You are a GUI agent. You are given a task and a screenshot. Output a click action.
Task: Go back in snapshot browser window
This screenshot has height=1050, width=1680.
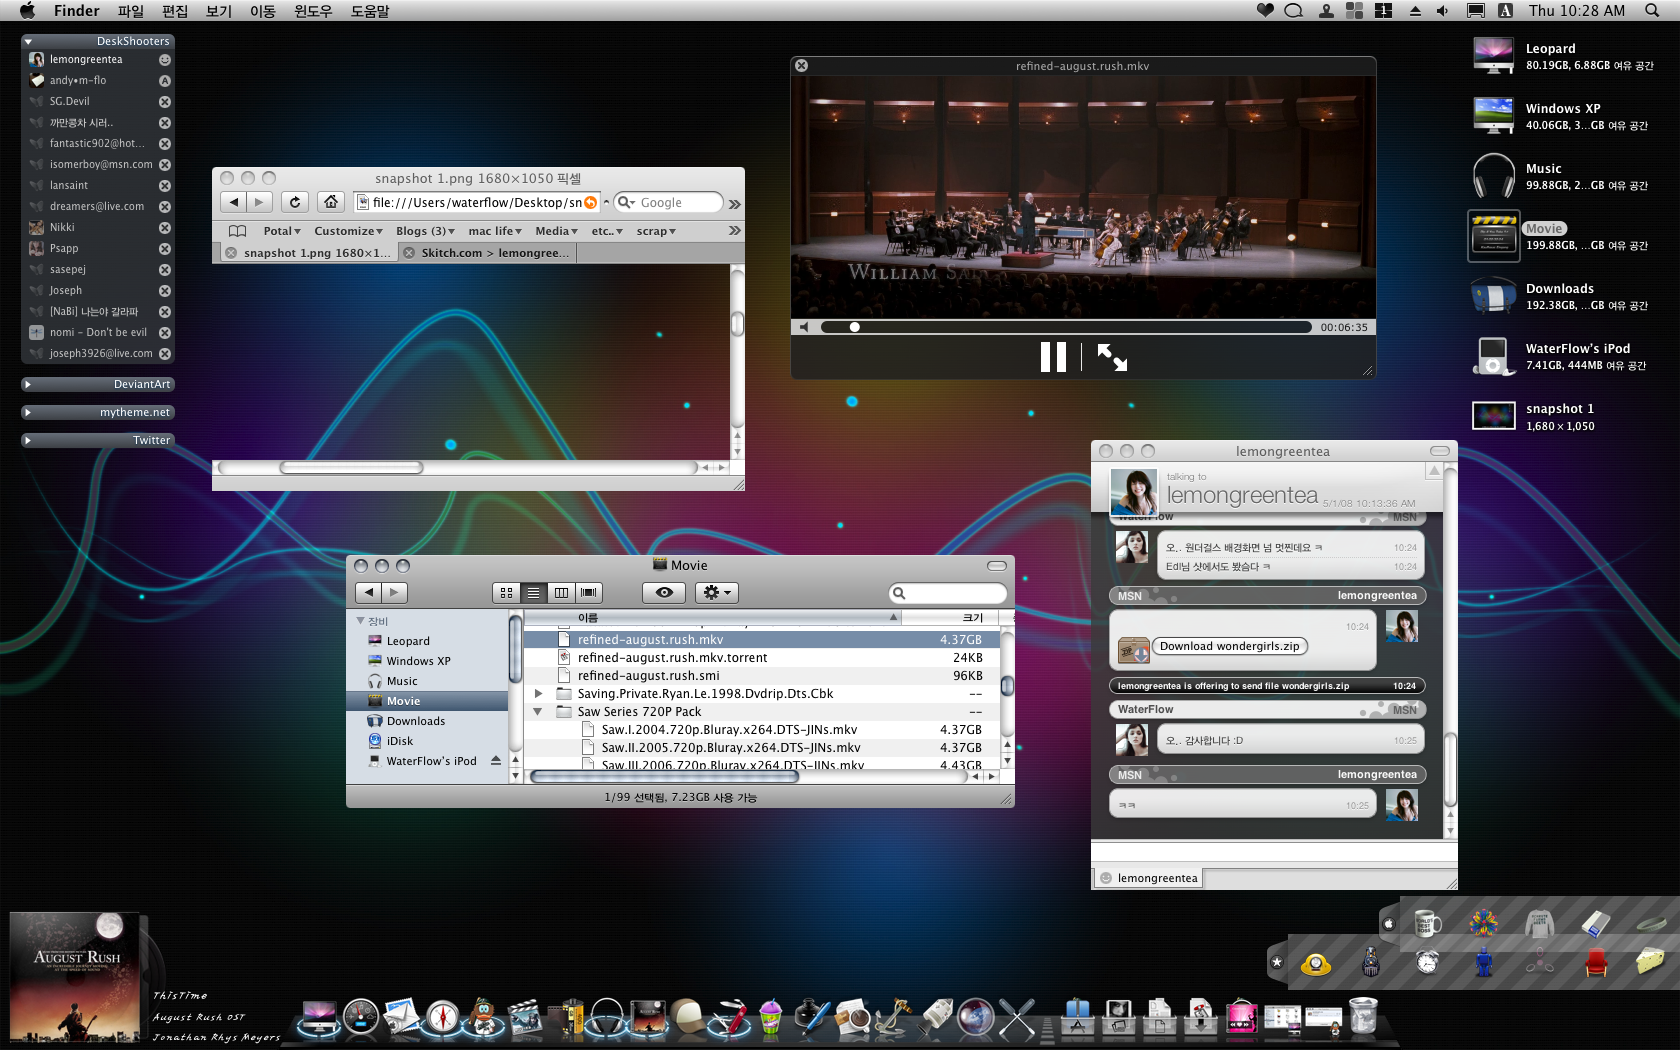[233, 202]
